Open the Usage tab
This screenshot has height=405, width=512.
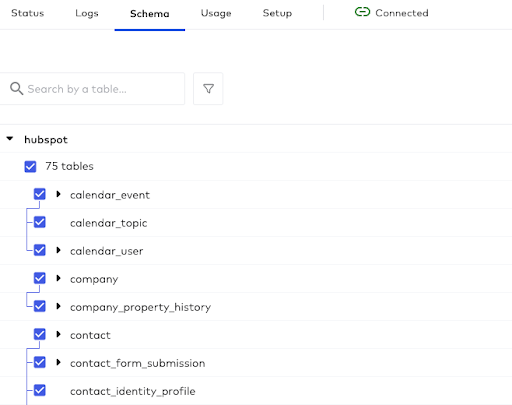point(216,13)
